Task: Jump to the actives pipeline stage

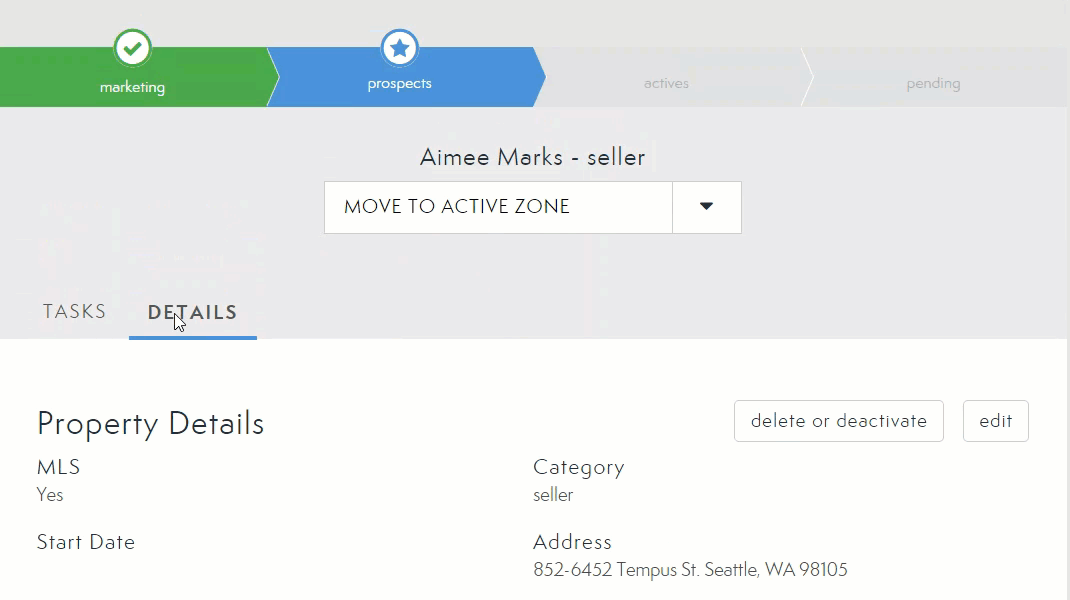Action: (666, 84)
